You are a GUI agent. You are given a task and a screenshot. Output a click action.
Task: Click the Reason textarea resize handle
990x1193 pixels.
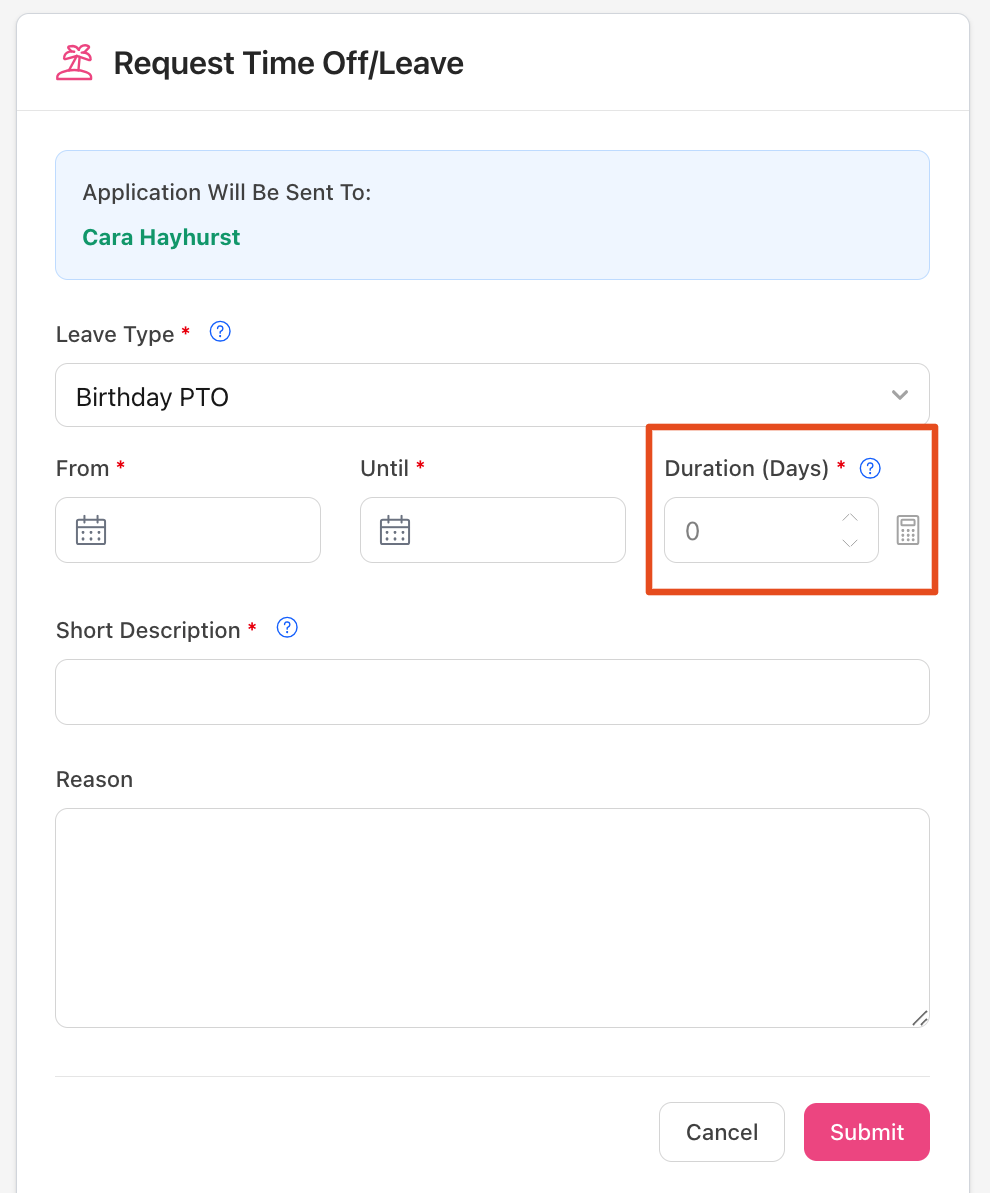tap(920, 1018)
